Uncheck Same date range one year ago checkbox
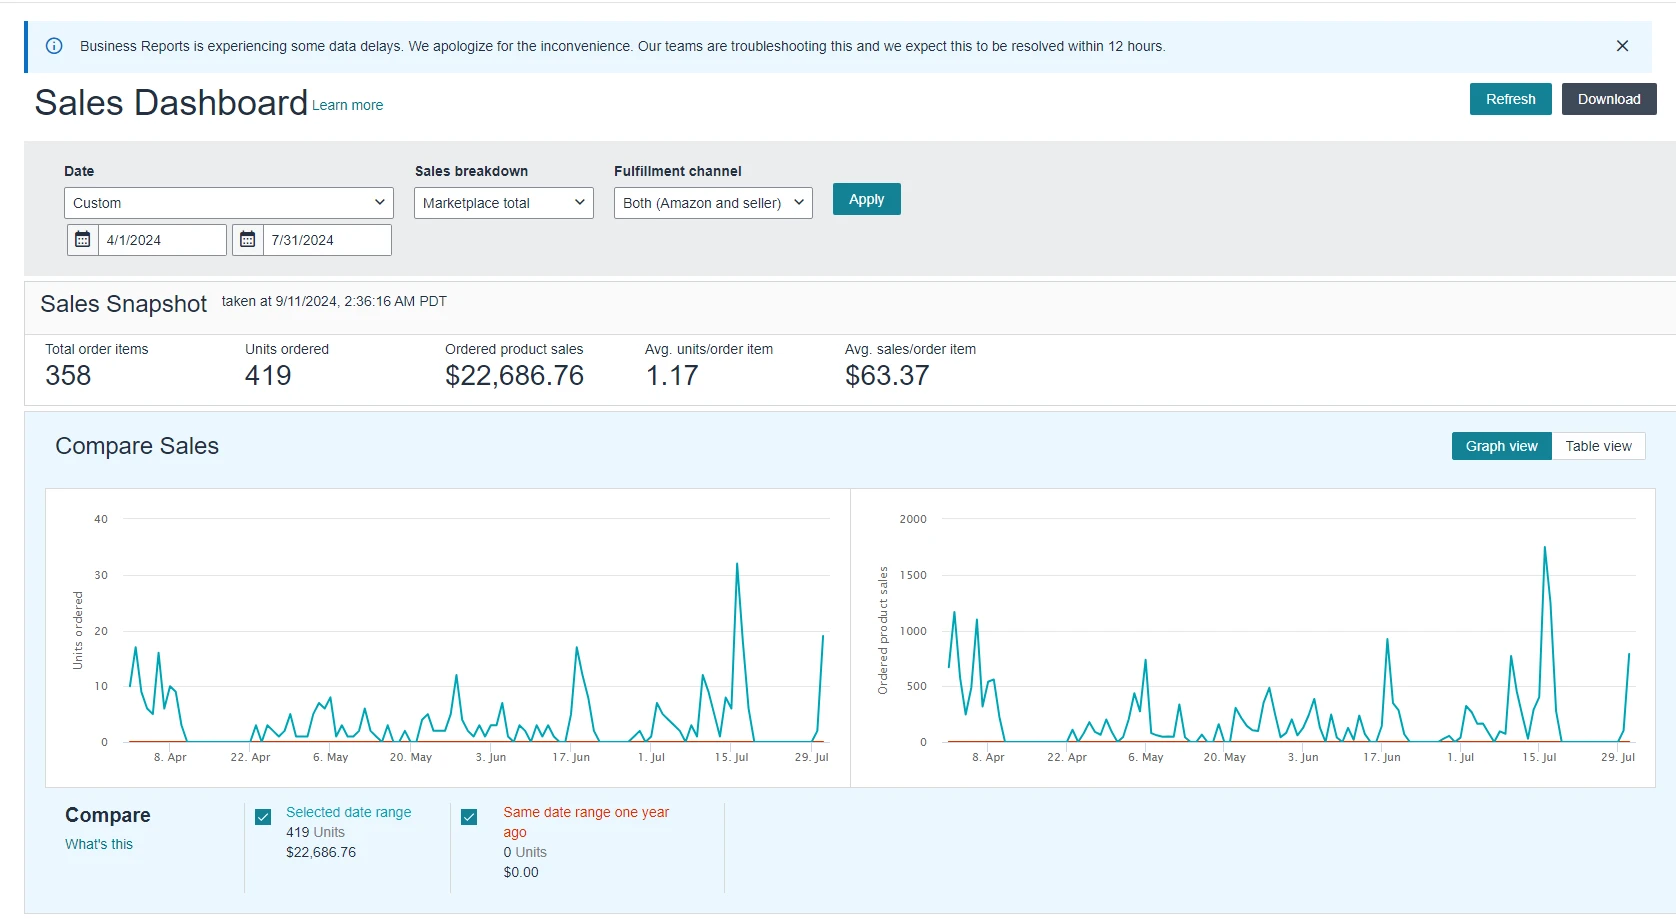This screenshot has height=919, width=1676. coord(469,817)
